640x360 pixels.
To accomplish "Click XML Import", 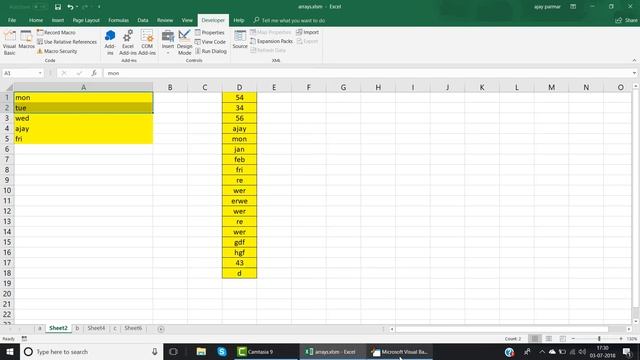I will (308, 32).
